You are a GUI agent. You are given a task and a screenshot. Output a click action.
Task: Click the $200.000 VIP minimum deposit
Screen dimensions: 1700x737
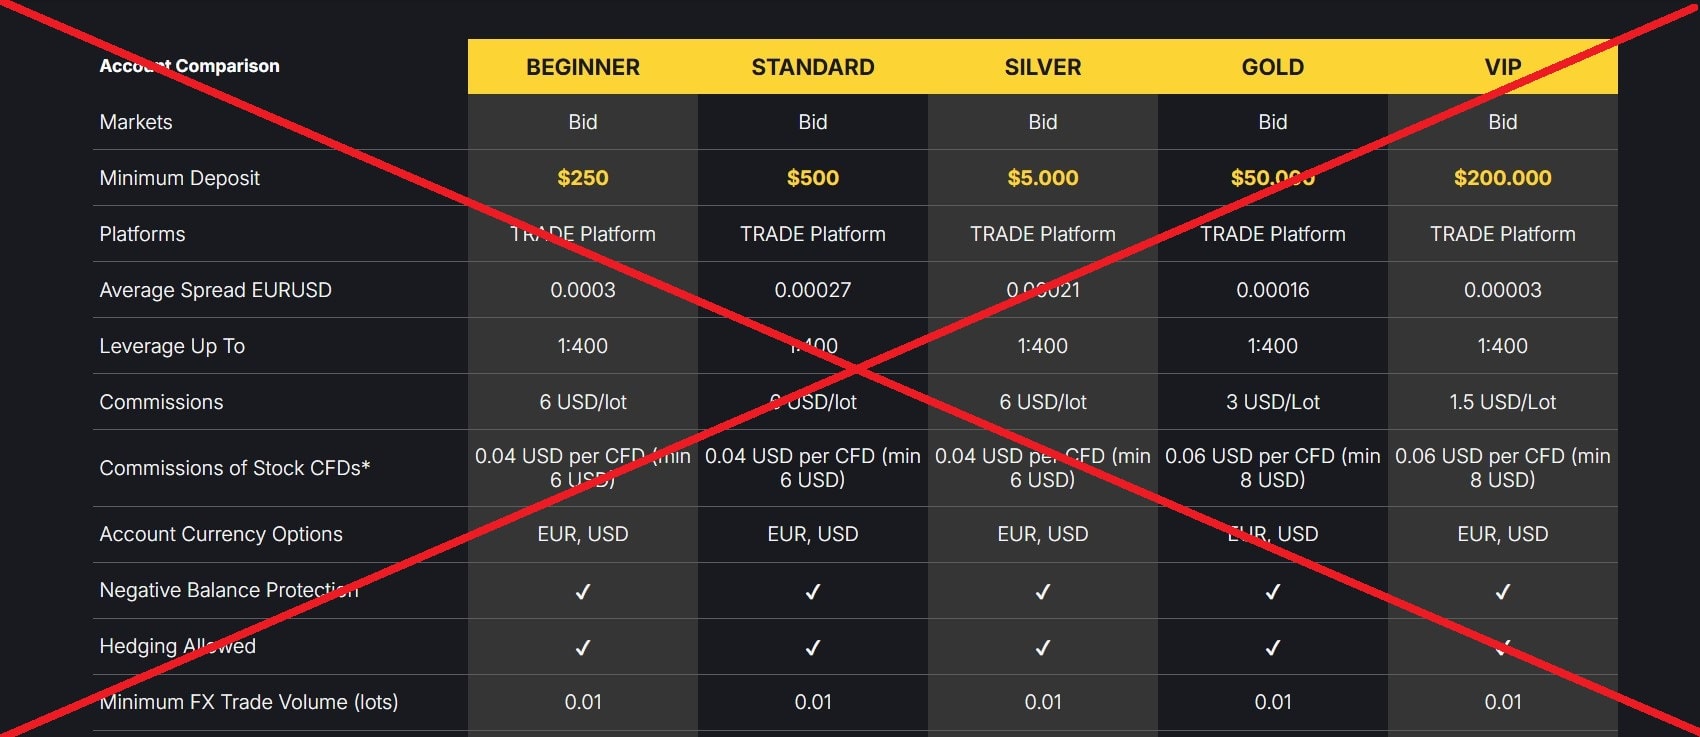coord(1503,178)
